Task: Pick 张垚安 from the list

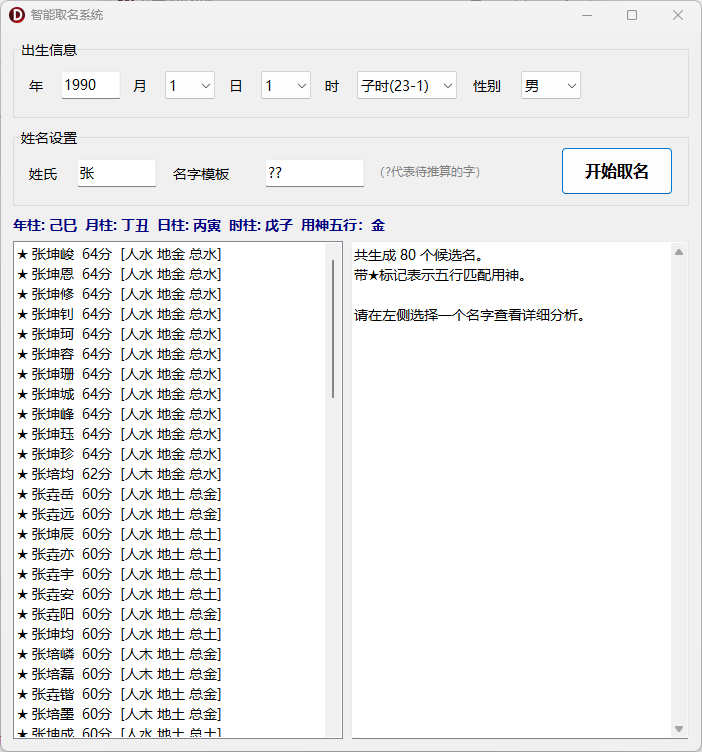Action: click(170, 594)
